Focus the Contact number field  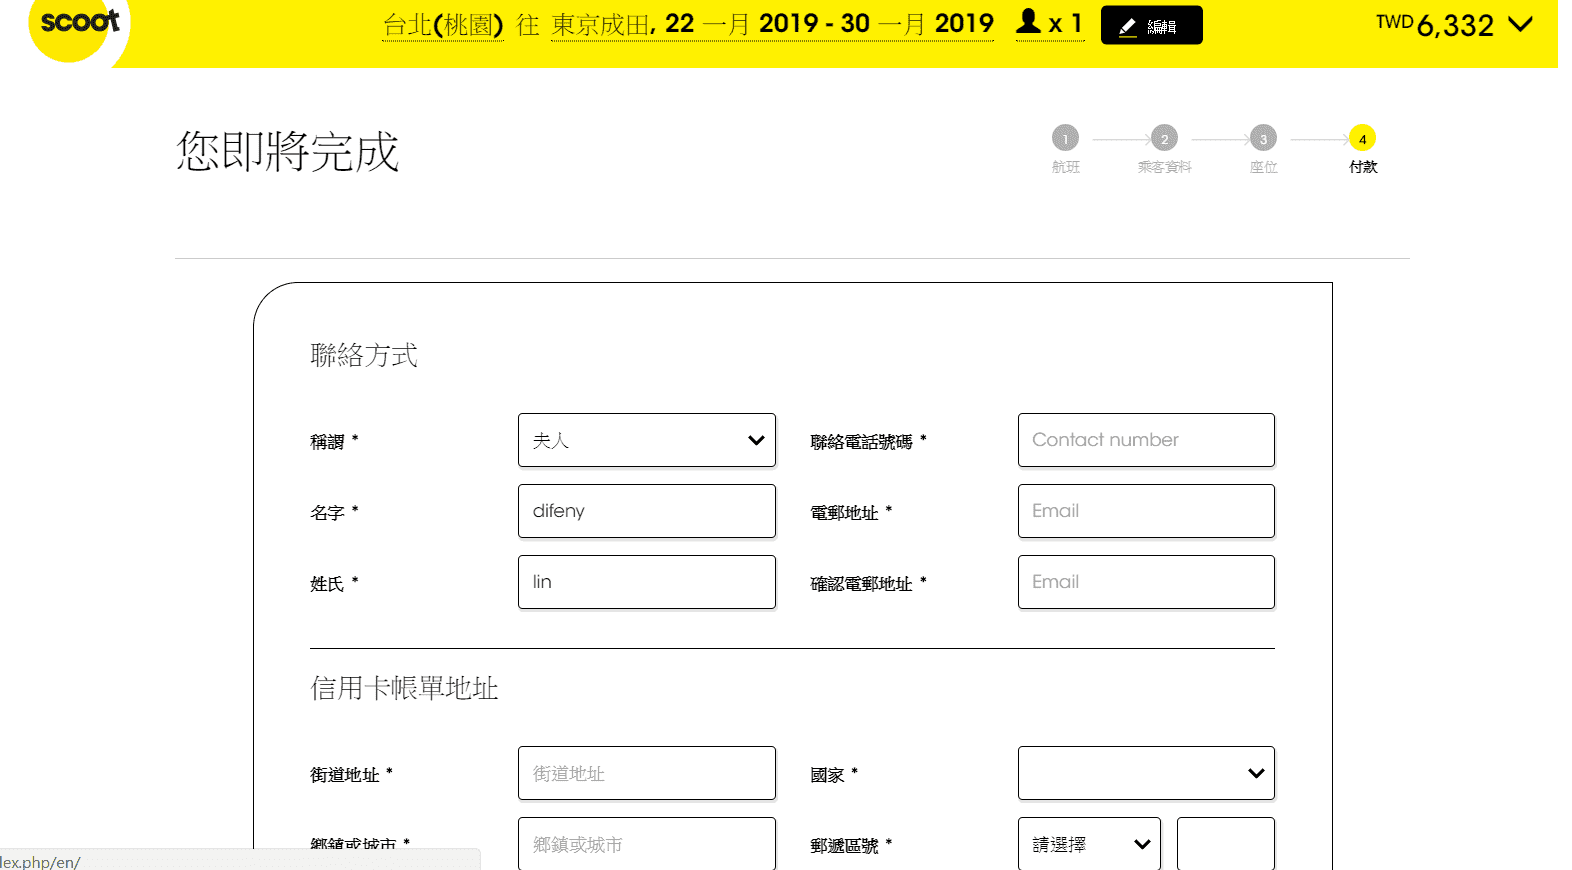(x=1146, y=440)
